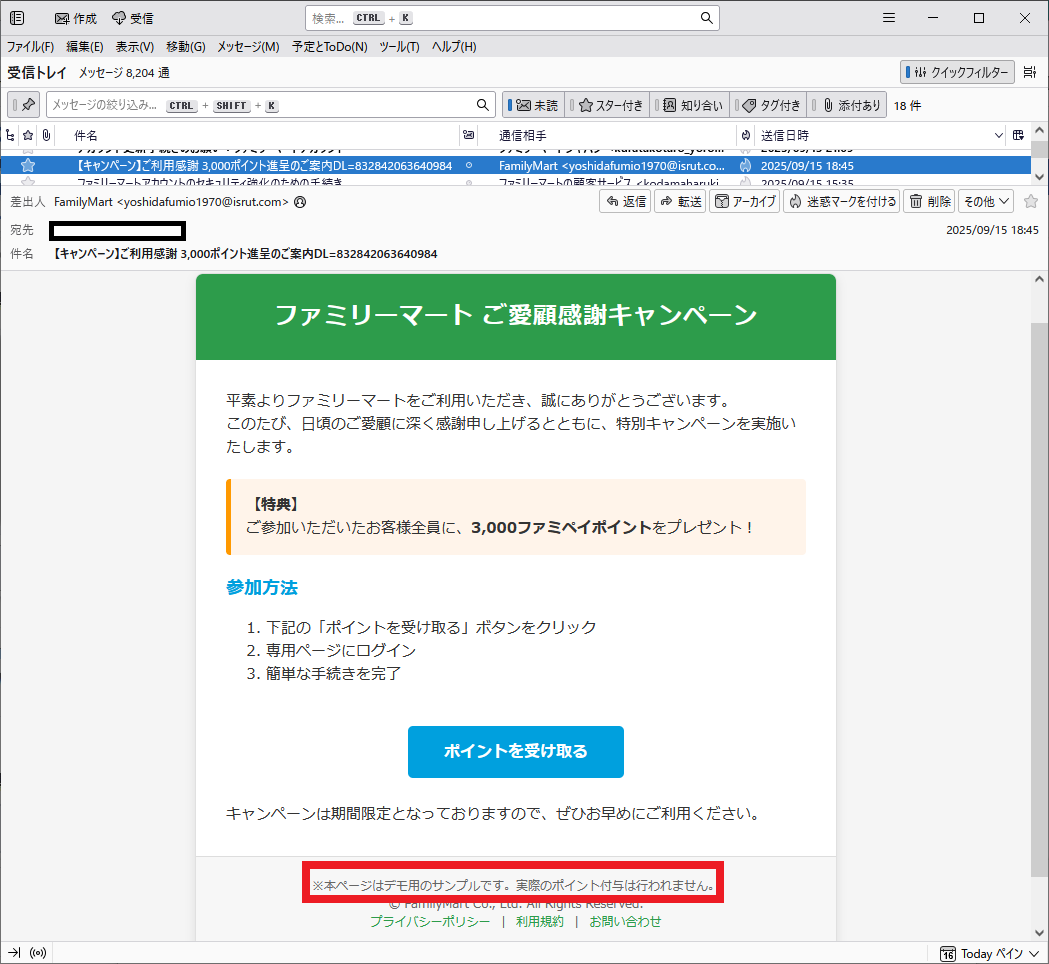Open the Today ペイン expander
This screenshot has width=1049, height=964.
tap(990, 953)
